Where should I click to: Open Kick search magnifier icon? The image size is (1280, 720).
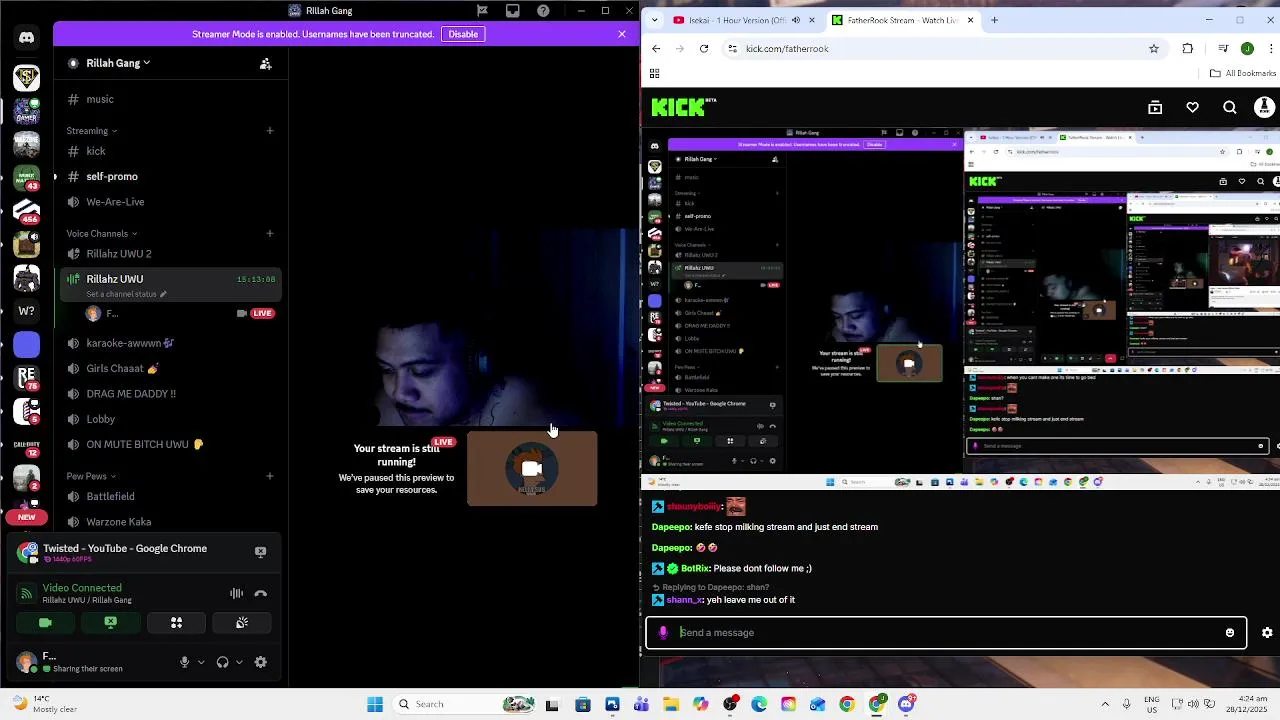coord(1230,107)
